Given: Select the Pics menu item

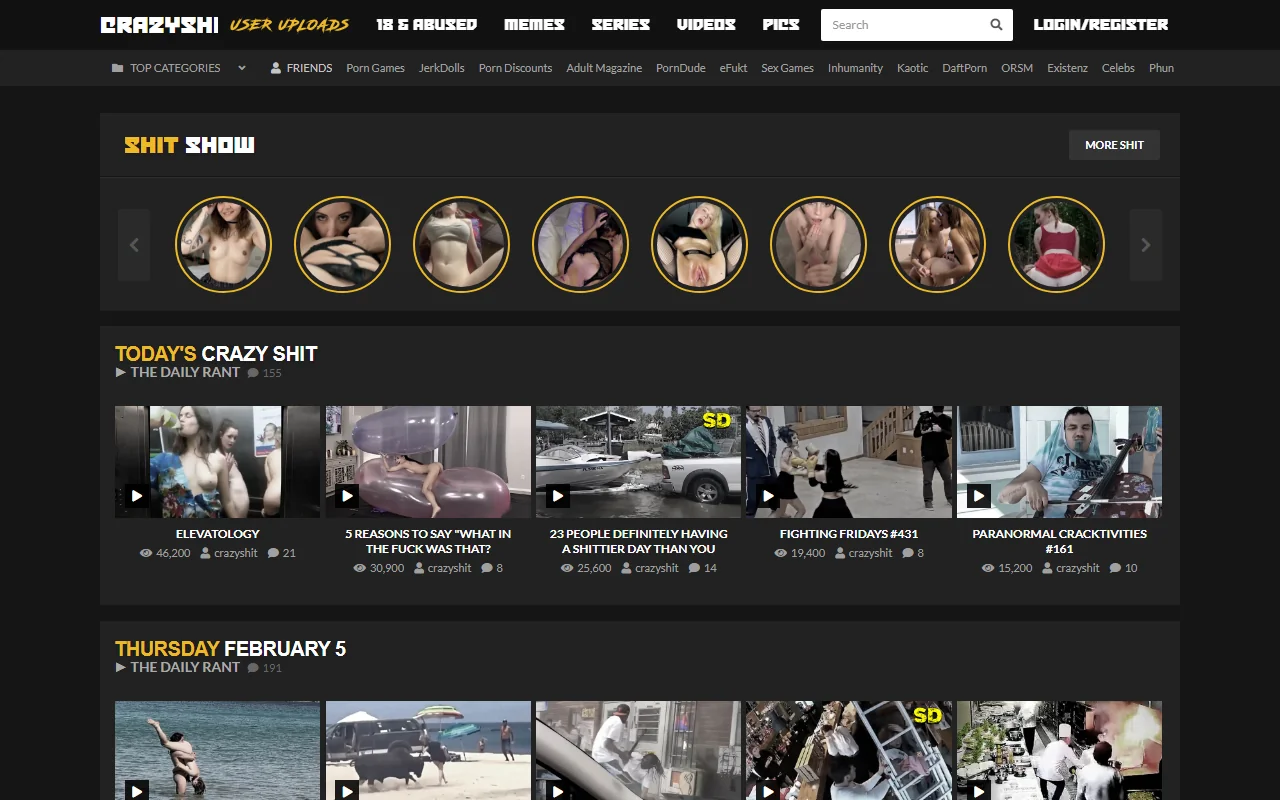Looking at the screenshot, I should click(780, 25).
